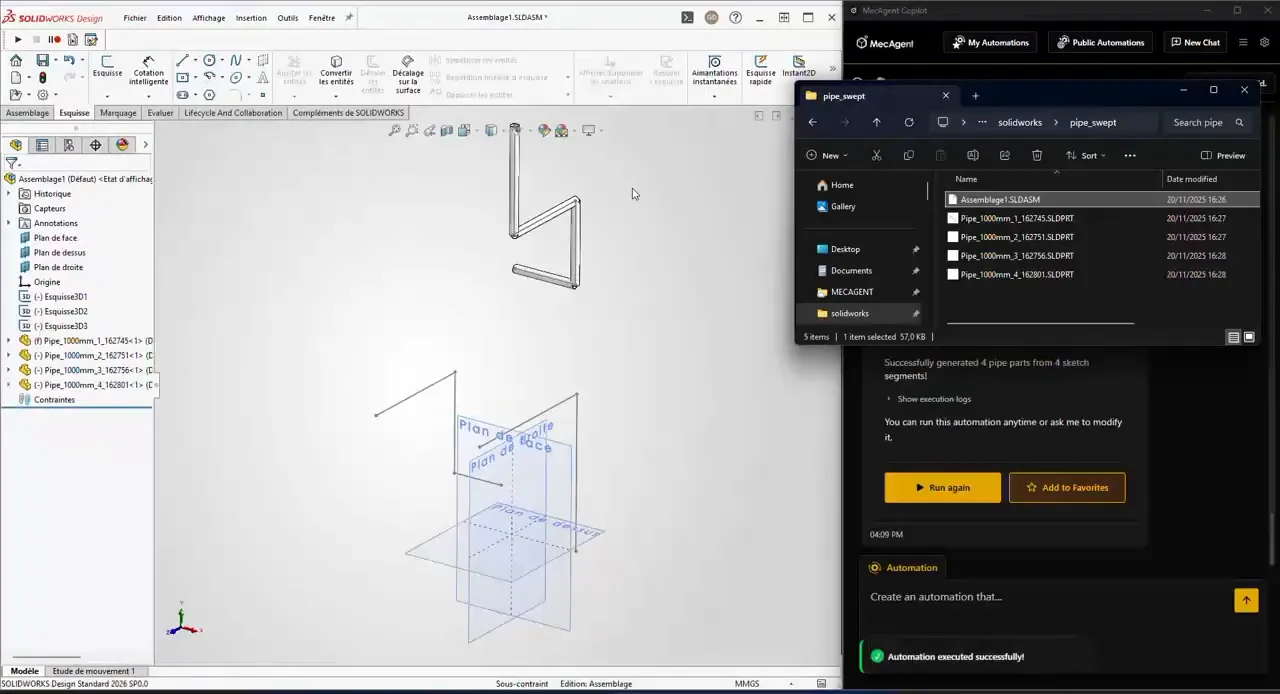Open the Esquisse tool dropdown arrow
Image resolution: width=1280 pixels, height=694 pixels.
pyautogui.click(x=107, y=96)
